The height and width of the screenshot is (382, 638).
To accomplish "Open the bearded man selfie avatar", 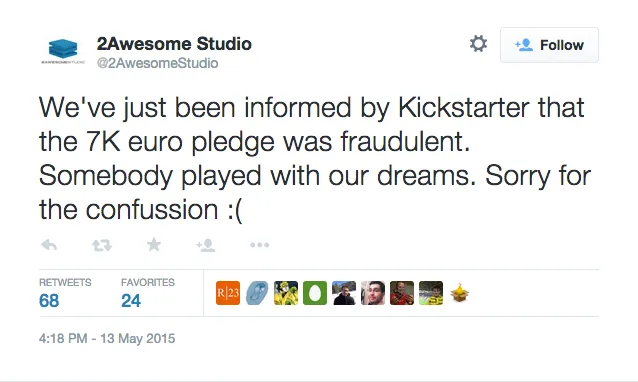I will pyautogui.click(x=373, y=293).
